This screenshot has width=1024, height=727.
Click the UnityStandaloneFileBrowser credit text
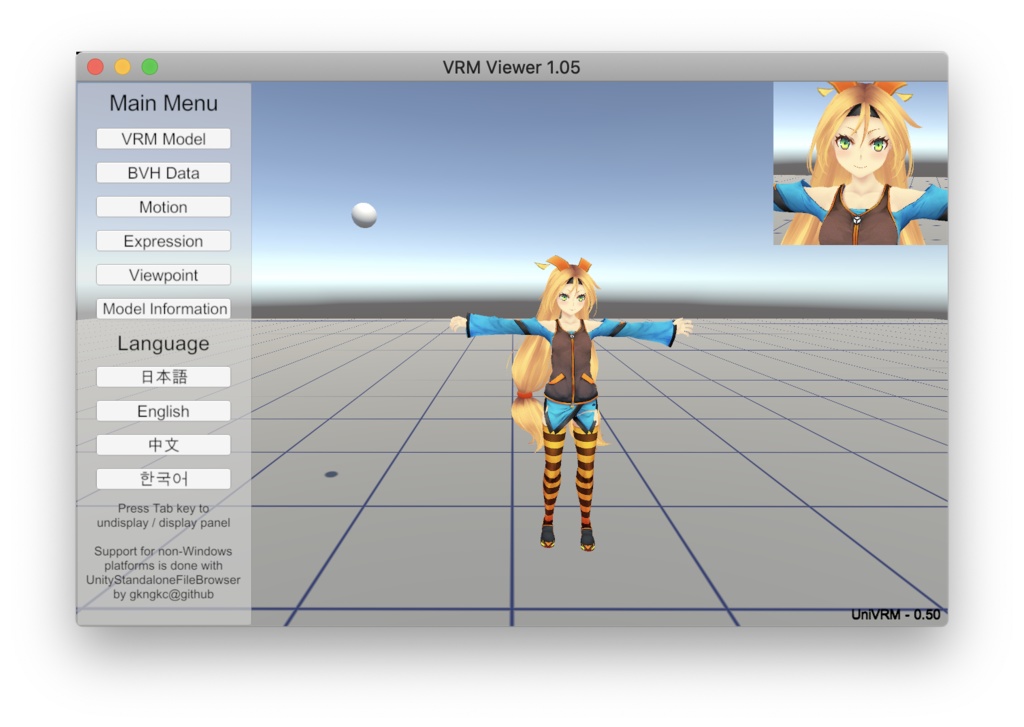tap(163, 572)
